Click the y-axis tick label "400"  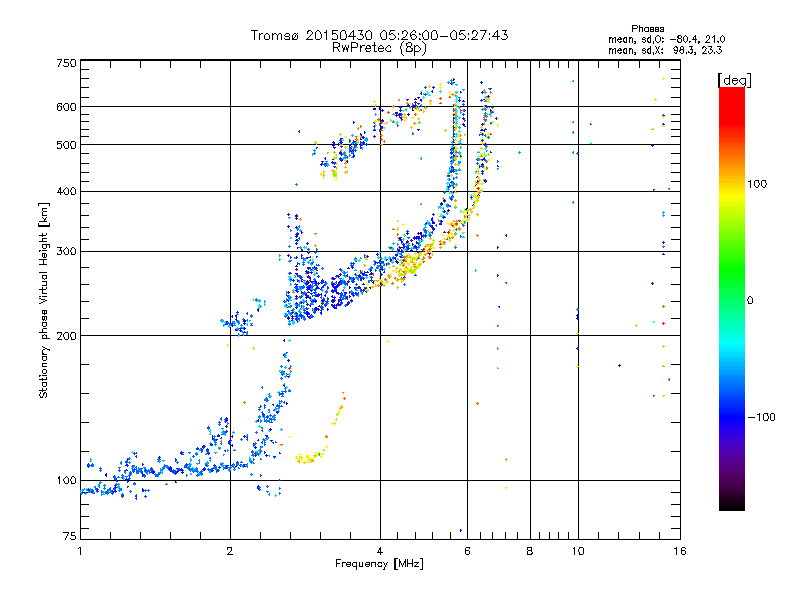(x=66, y=192)
